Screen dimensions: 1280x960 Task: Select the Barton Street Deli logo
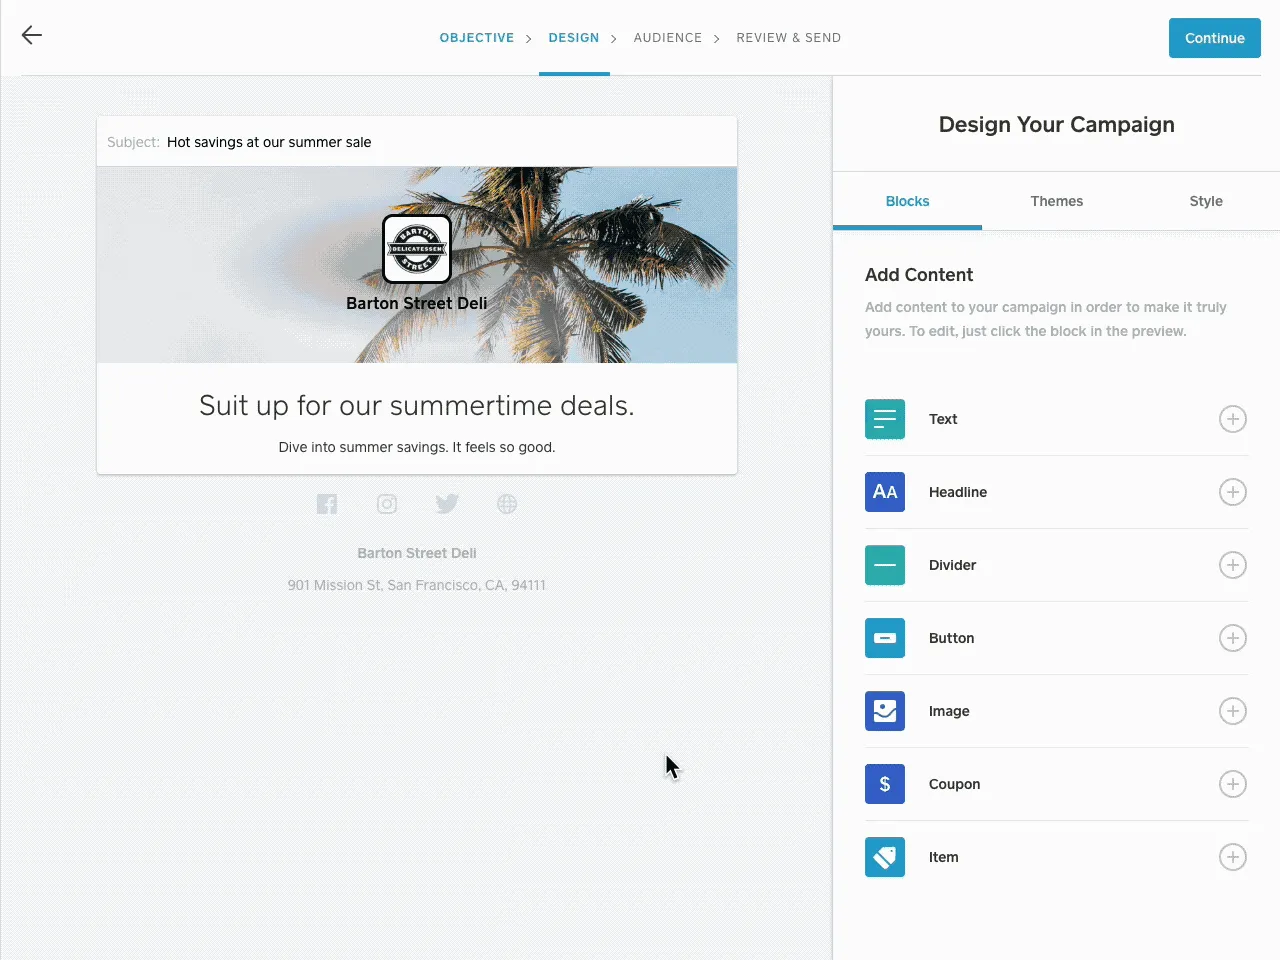(x=417, y=249)
